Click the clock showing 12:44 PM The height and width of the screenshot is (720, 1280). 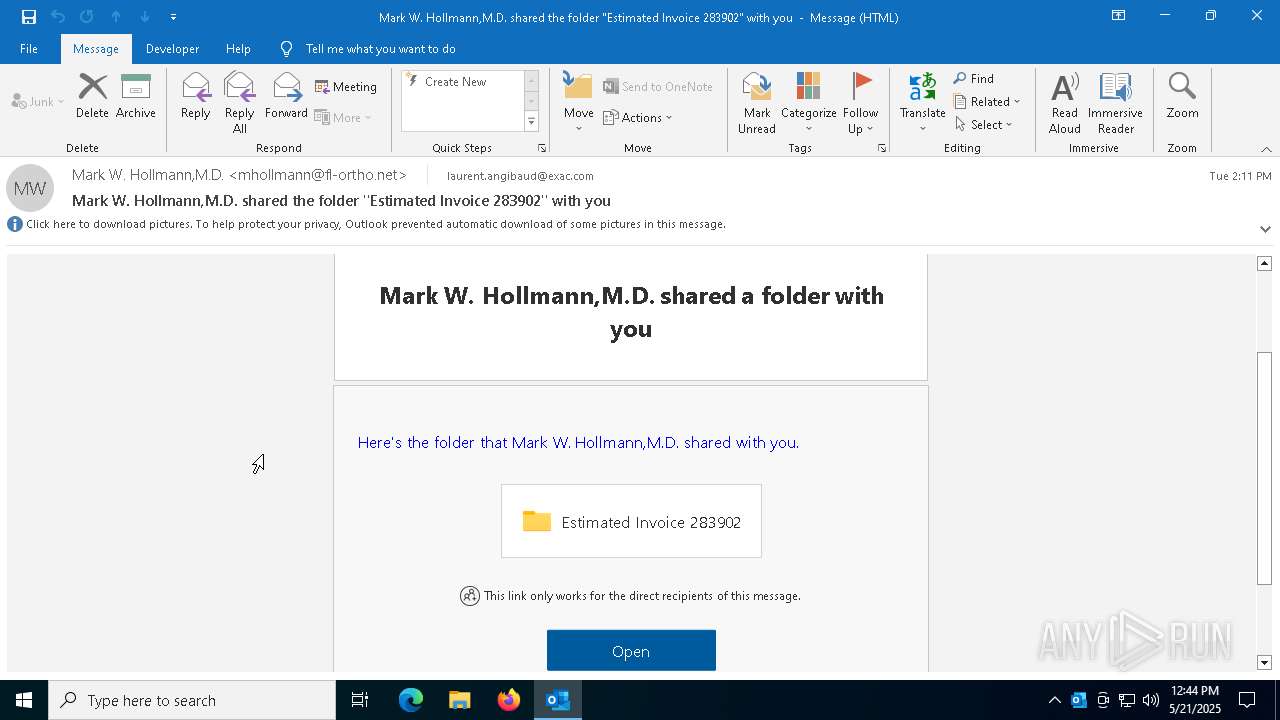tap(1195, 691)
